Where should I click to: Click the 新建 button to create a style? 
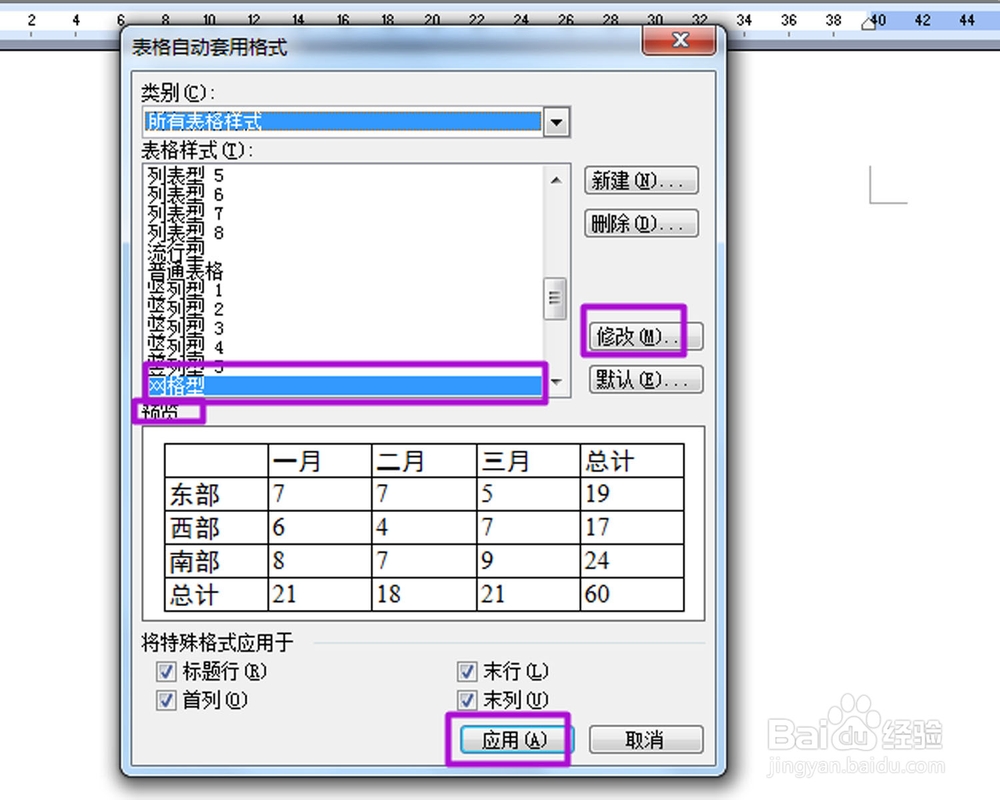pyautogui.click(x=641, y=181)
